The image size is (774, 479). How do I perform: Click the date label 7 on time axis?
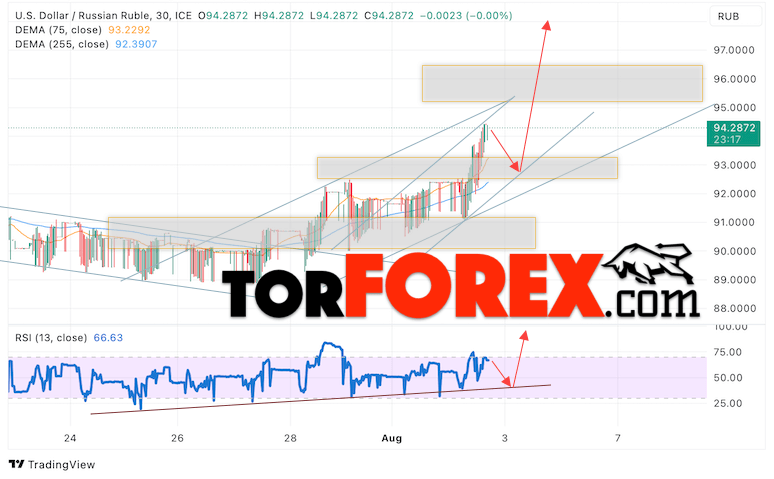[x=618, y=438]
